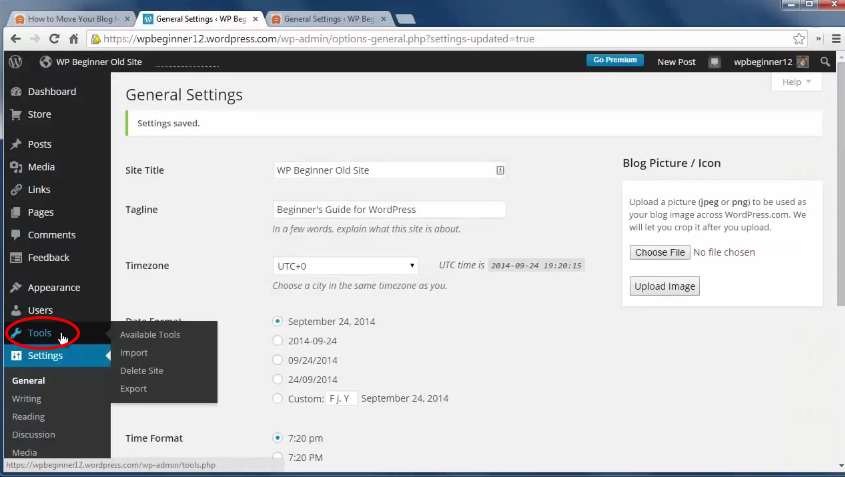Click the Store cart icon
This screenshot has height=477, width=845.
point(16,114)
